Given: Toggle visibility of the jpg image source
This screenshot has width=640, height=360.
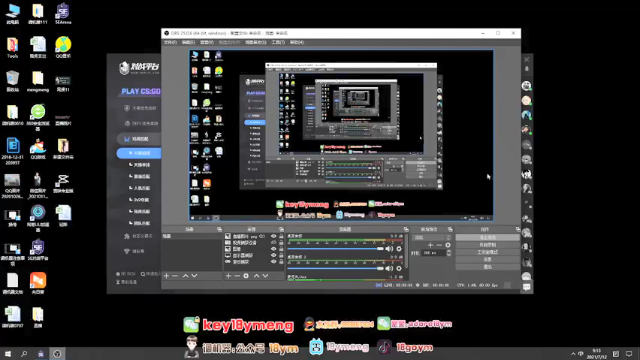Looking at the screenshot, I should pos(273,236).
